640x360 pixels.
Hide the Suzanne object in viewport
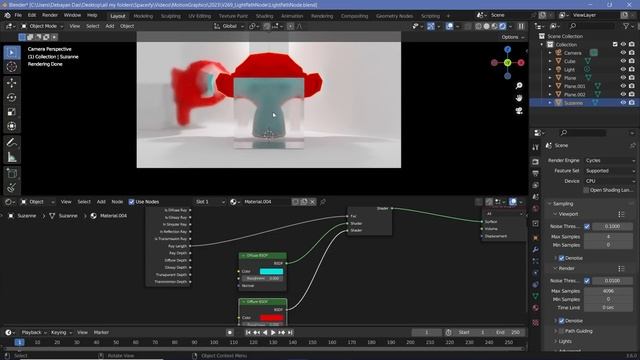coord(623,103)
